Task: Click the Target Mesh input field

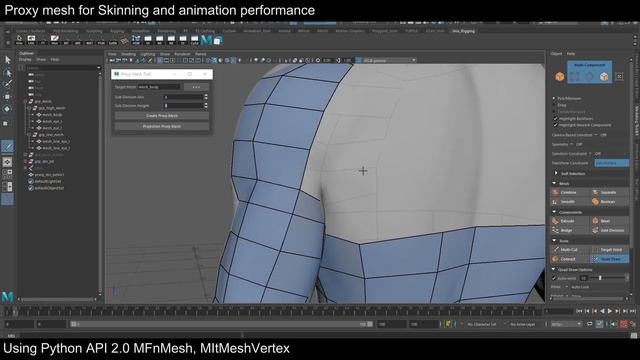Action: coord(159,87)
